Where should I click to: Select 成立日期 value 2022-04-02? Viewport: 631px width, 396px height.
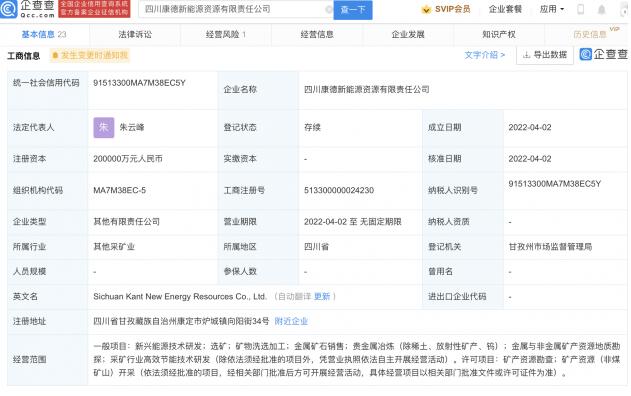(x=530, y=128)
